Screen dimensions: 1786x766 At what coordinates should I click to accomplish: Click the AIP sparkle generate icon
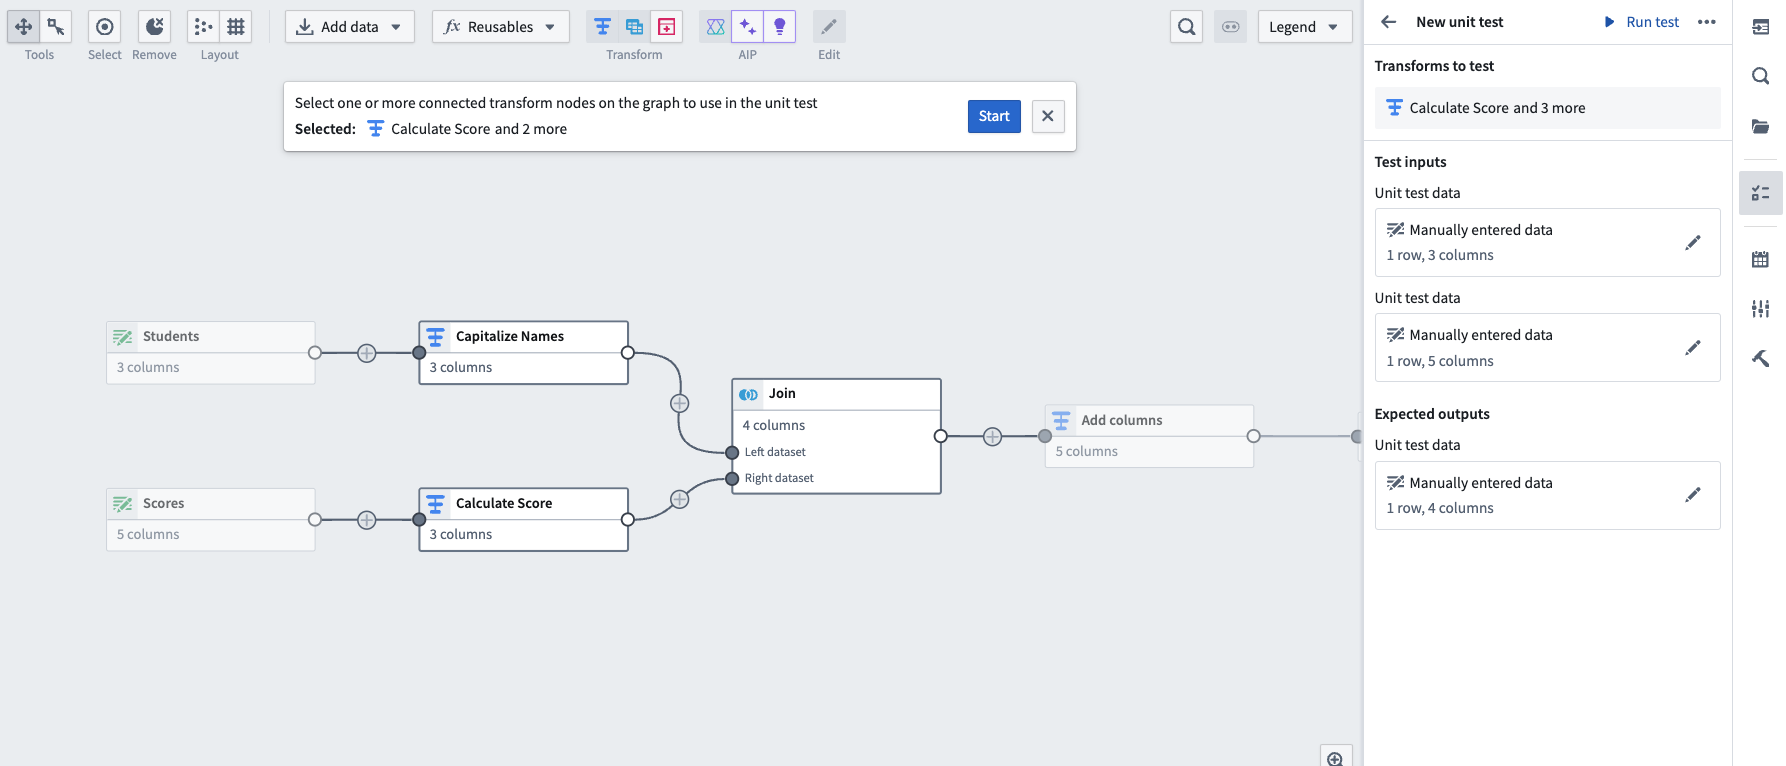point(747,26)
